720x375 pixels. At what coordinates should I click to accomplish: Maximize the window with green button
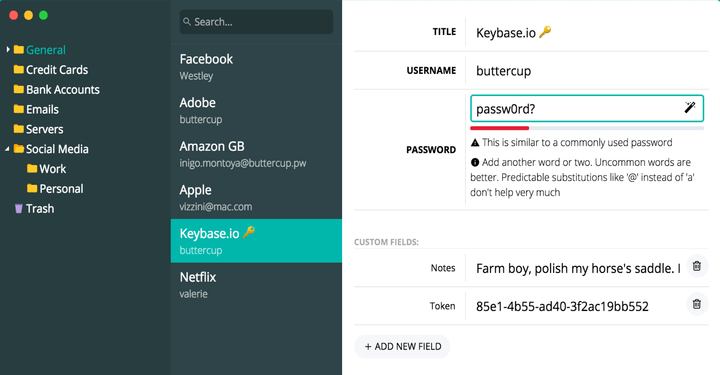tap(43, 15)
